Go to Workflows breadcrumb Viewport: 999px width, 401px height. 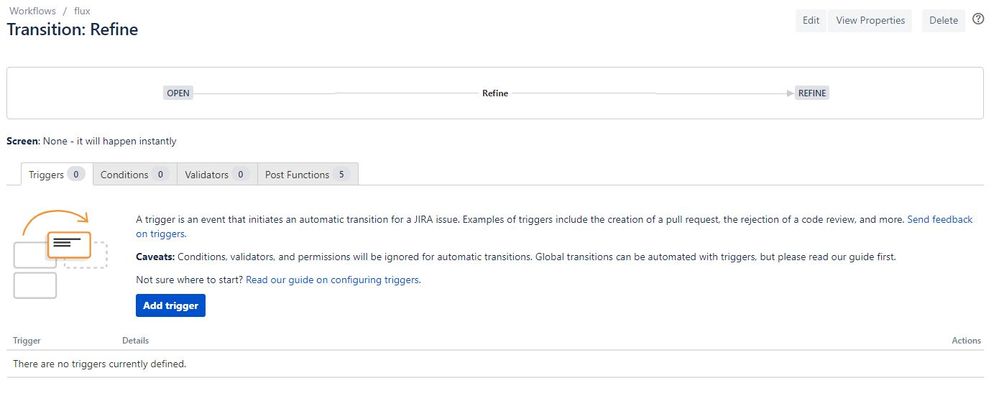(x=32, y=11)
